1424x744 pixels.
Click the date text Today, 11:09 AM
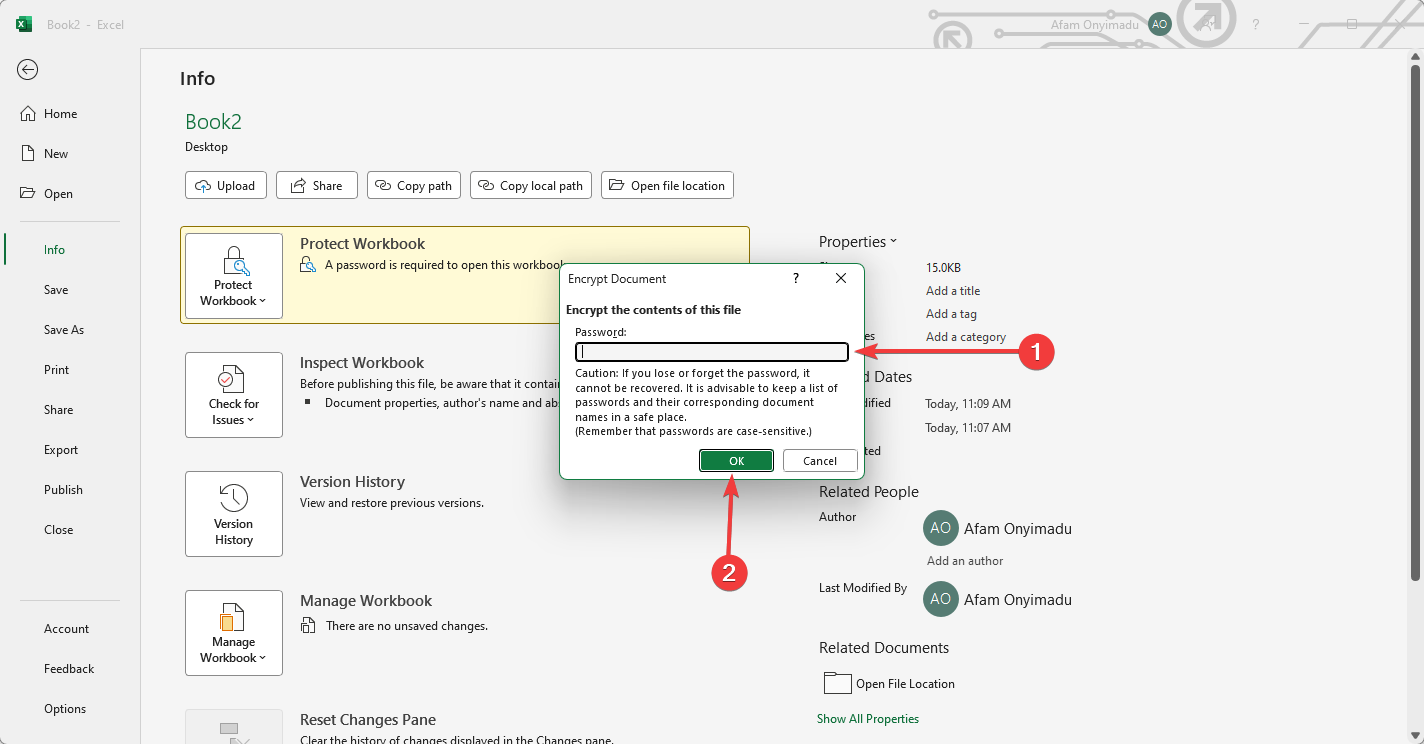[968, 404]
